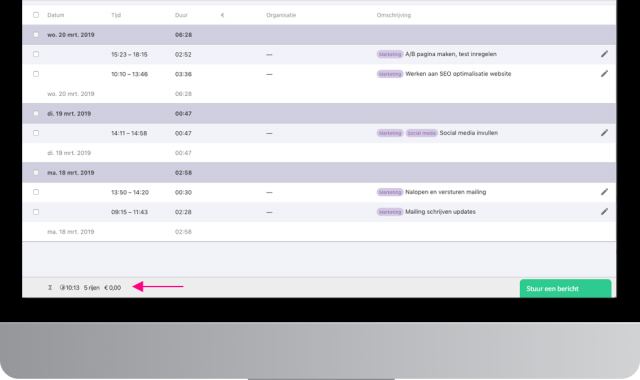Check the wo. 20 mrt. 2019 group checkbox

[36, 35]
